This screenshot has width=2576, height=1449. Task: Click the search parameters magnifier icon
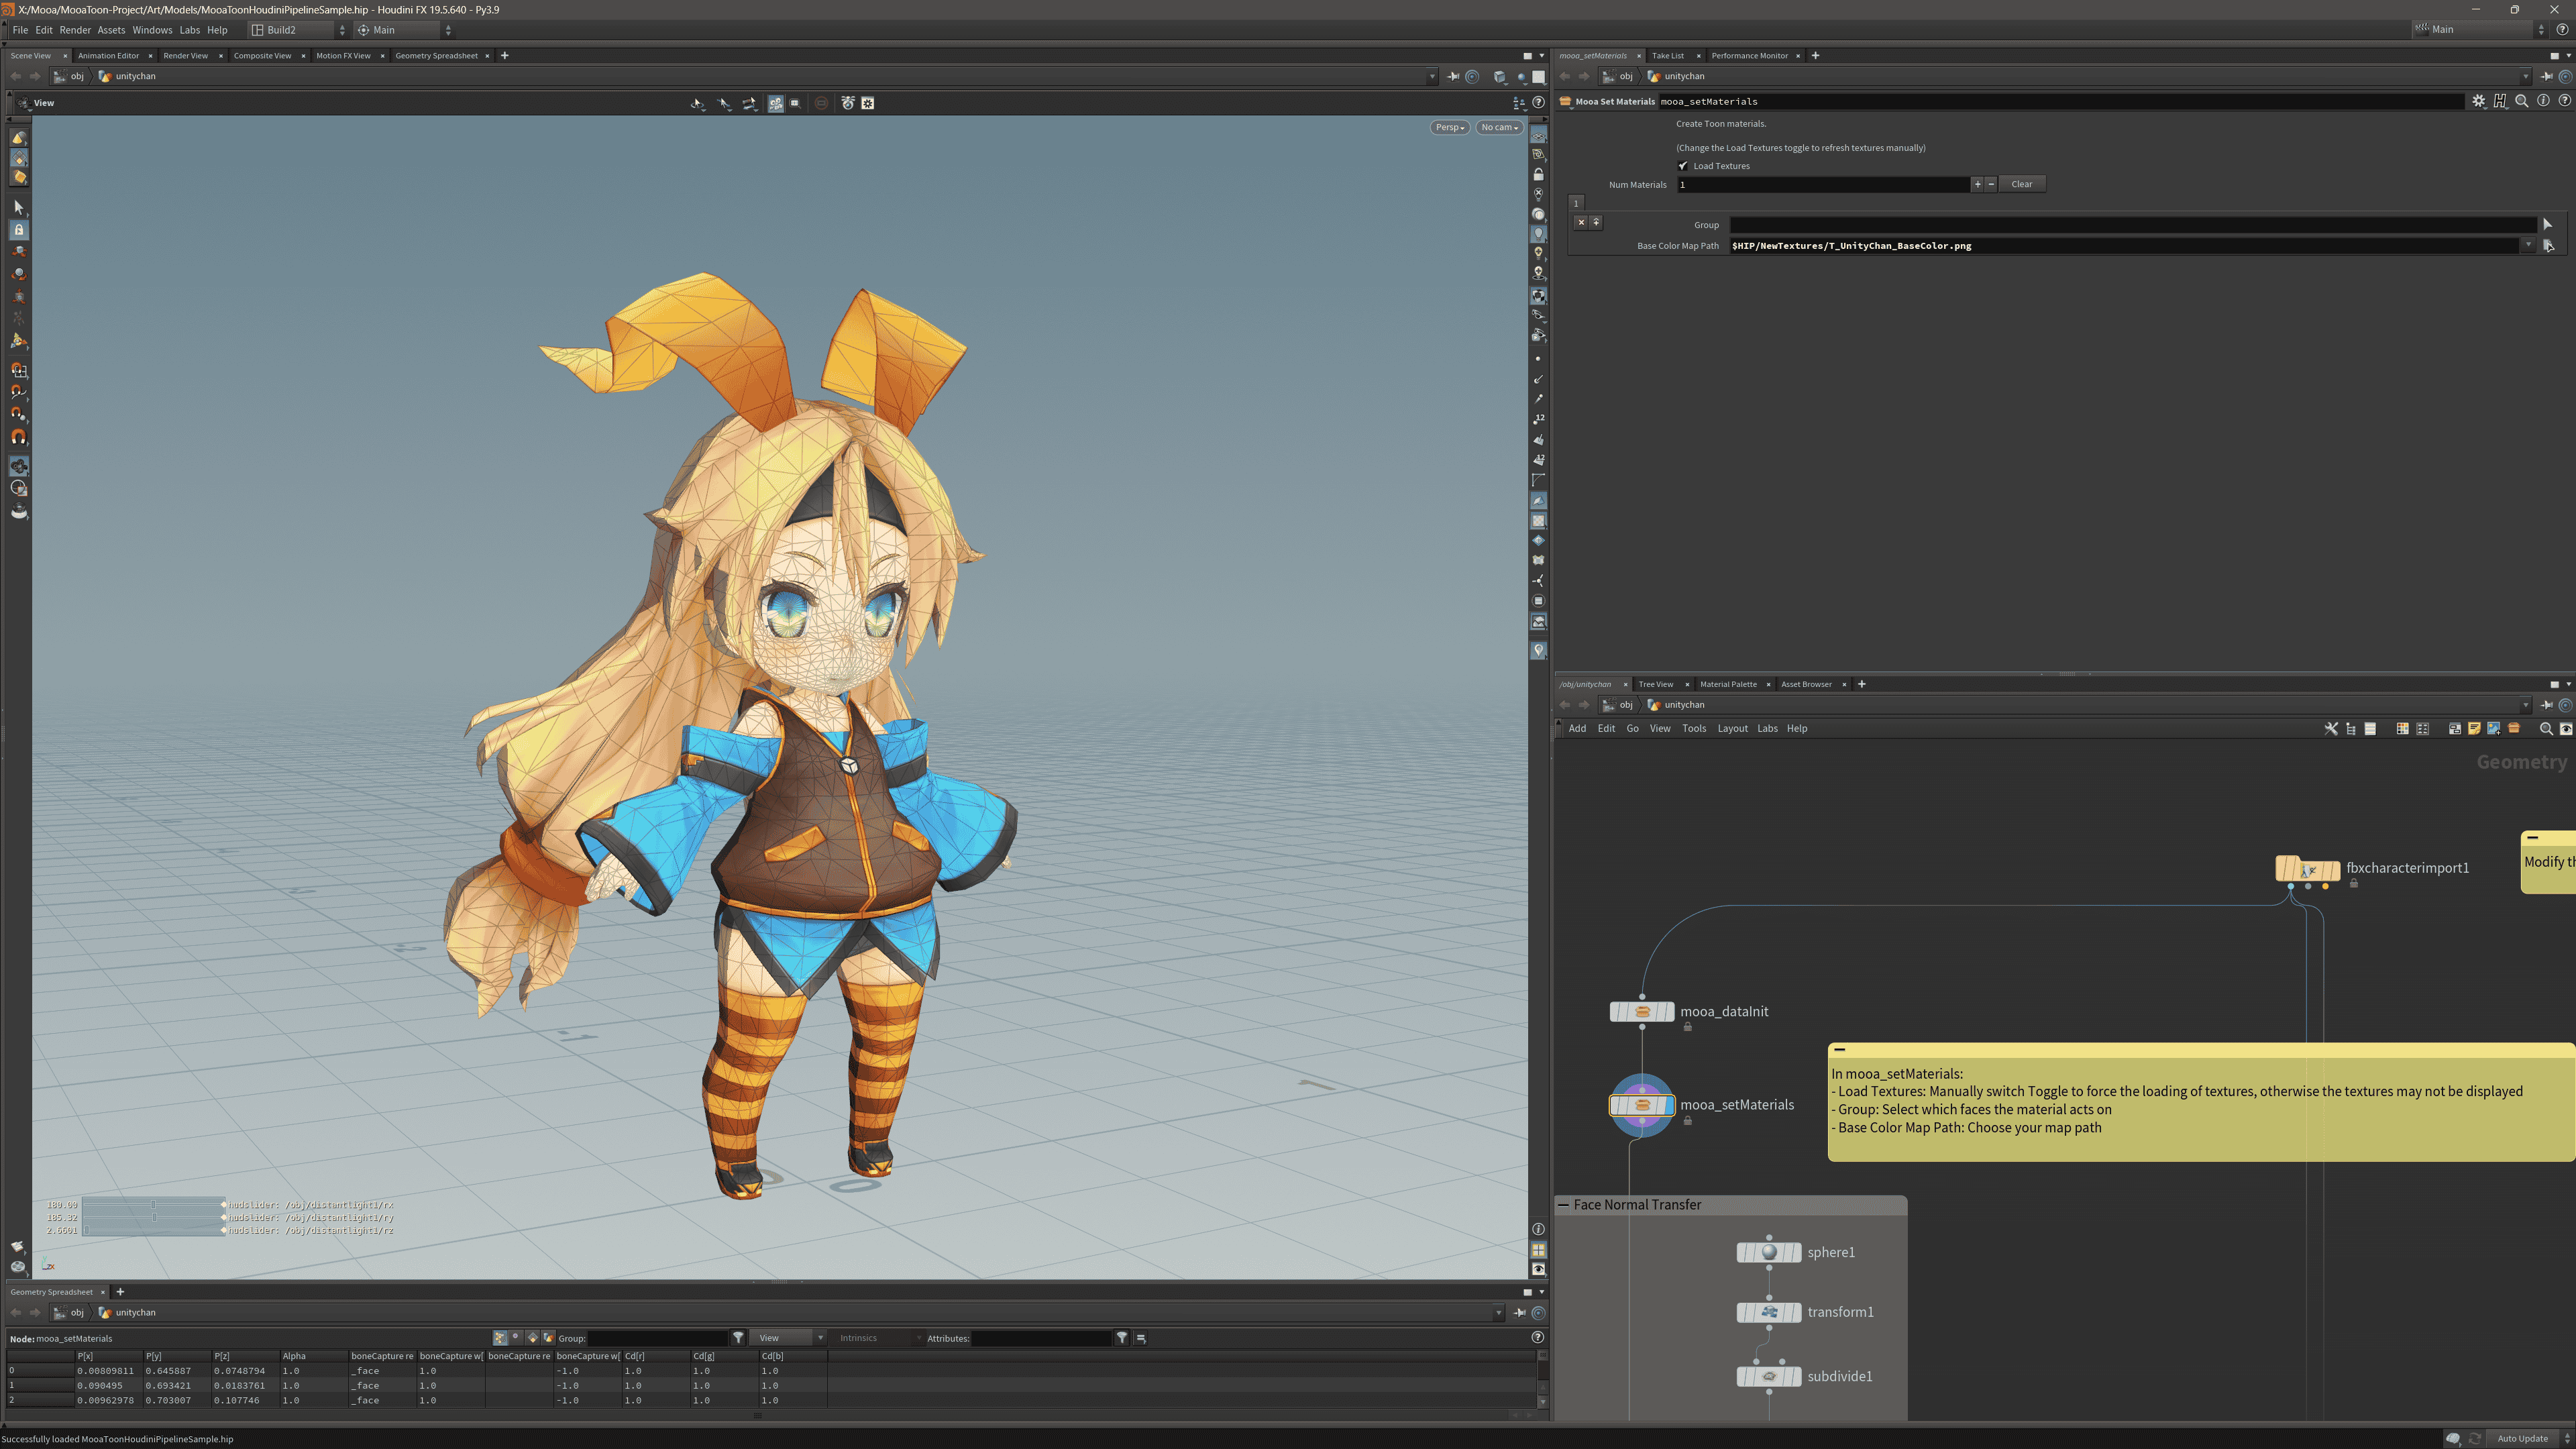(2522, 101)
